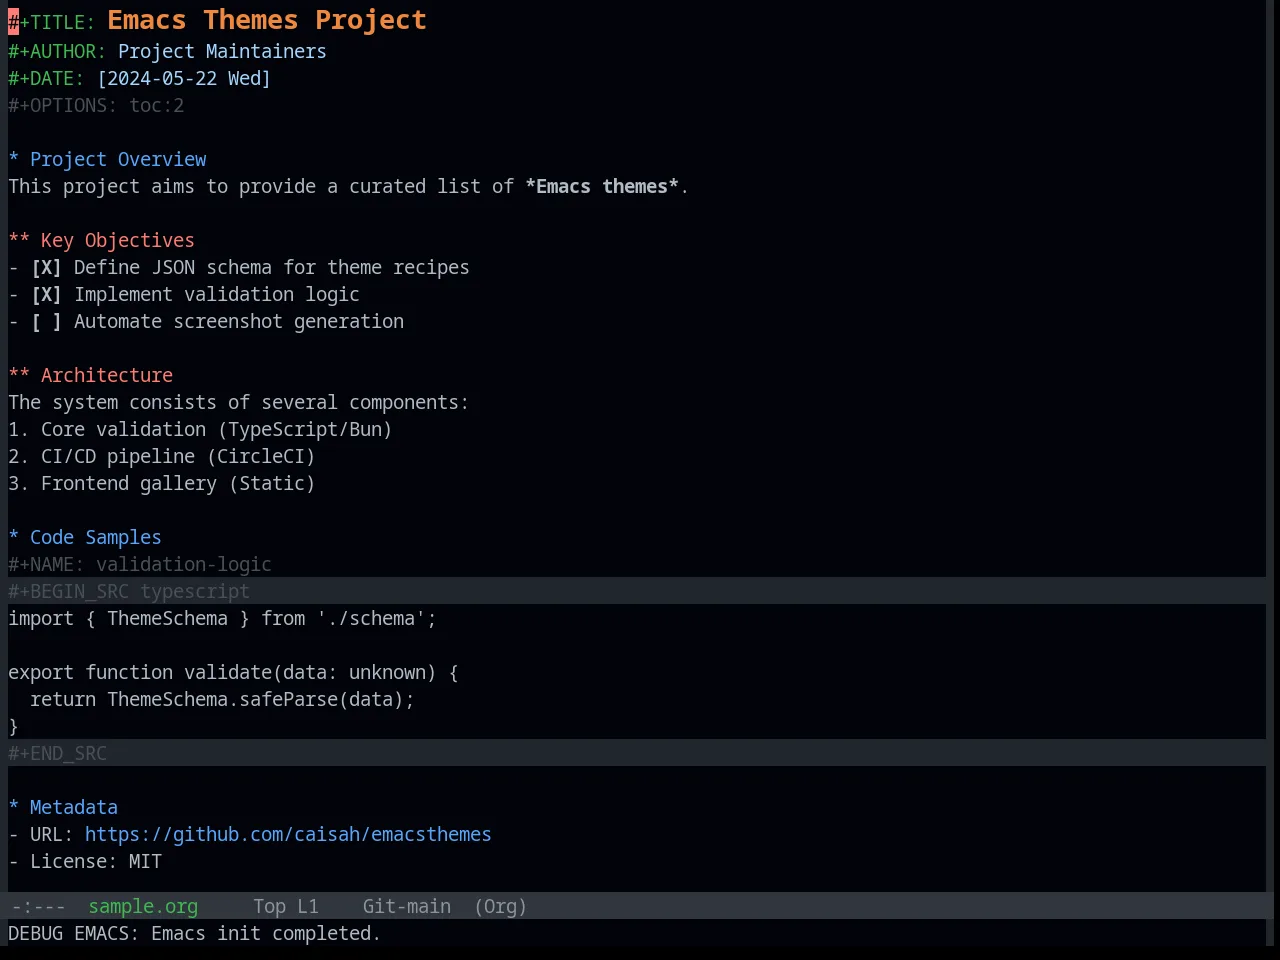Viewport: 1280px width, 960px height.
Task: Click the [2024-05-22 Wed] date stamp
Action: click(184, 79)
